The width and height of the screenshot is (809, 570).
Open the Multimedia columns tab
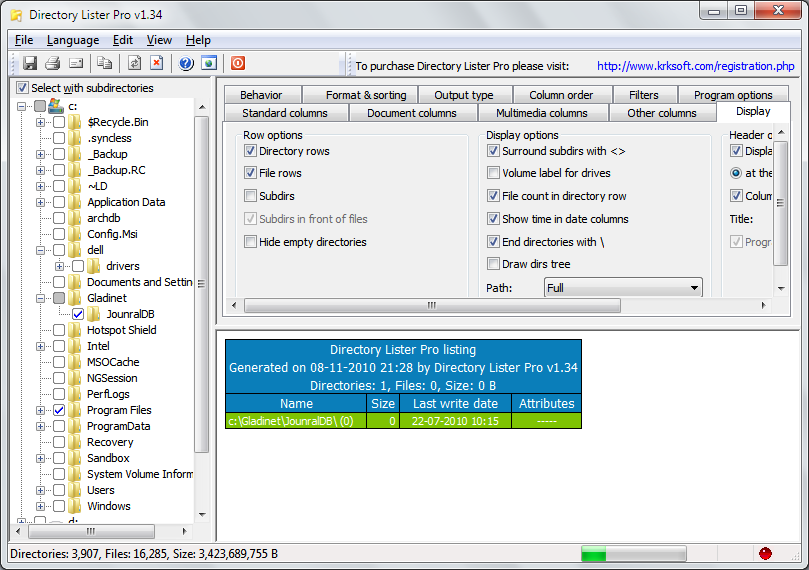[x=541, y=113]
